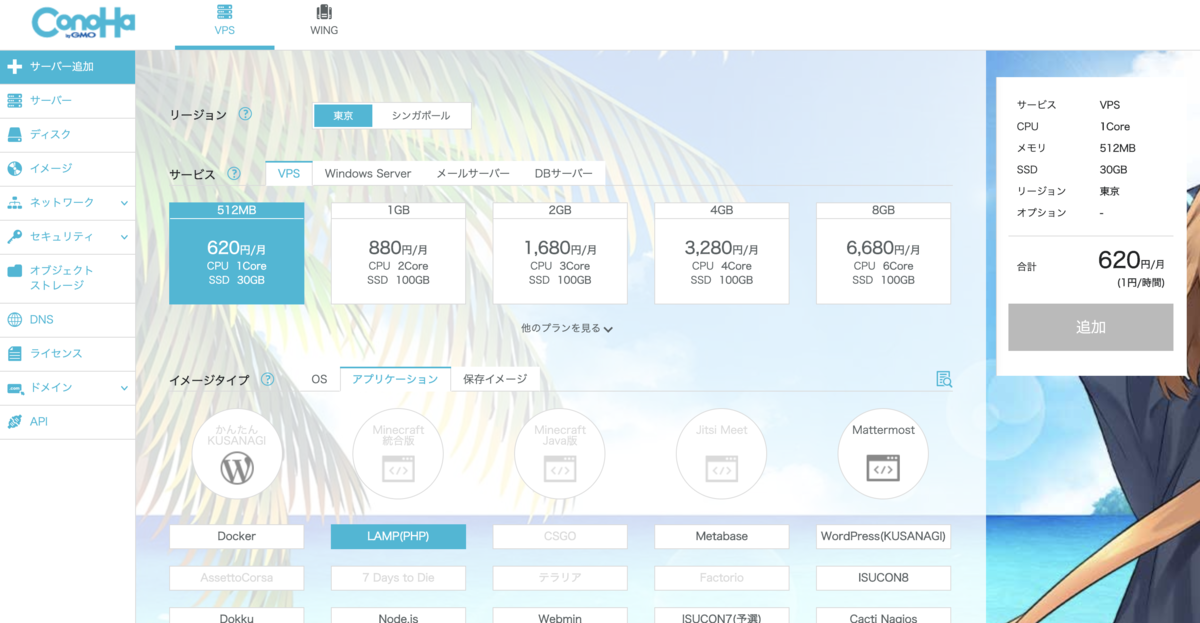Screen dimensions: 1200x623
Task: Click the ドメイン icon in sidebar
Action: pyautogui.click(x=14, y=388)
